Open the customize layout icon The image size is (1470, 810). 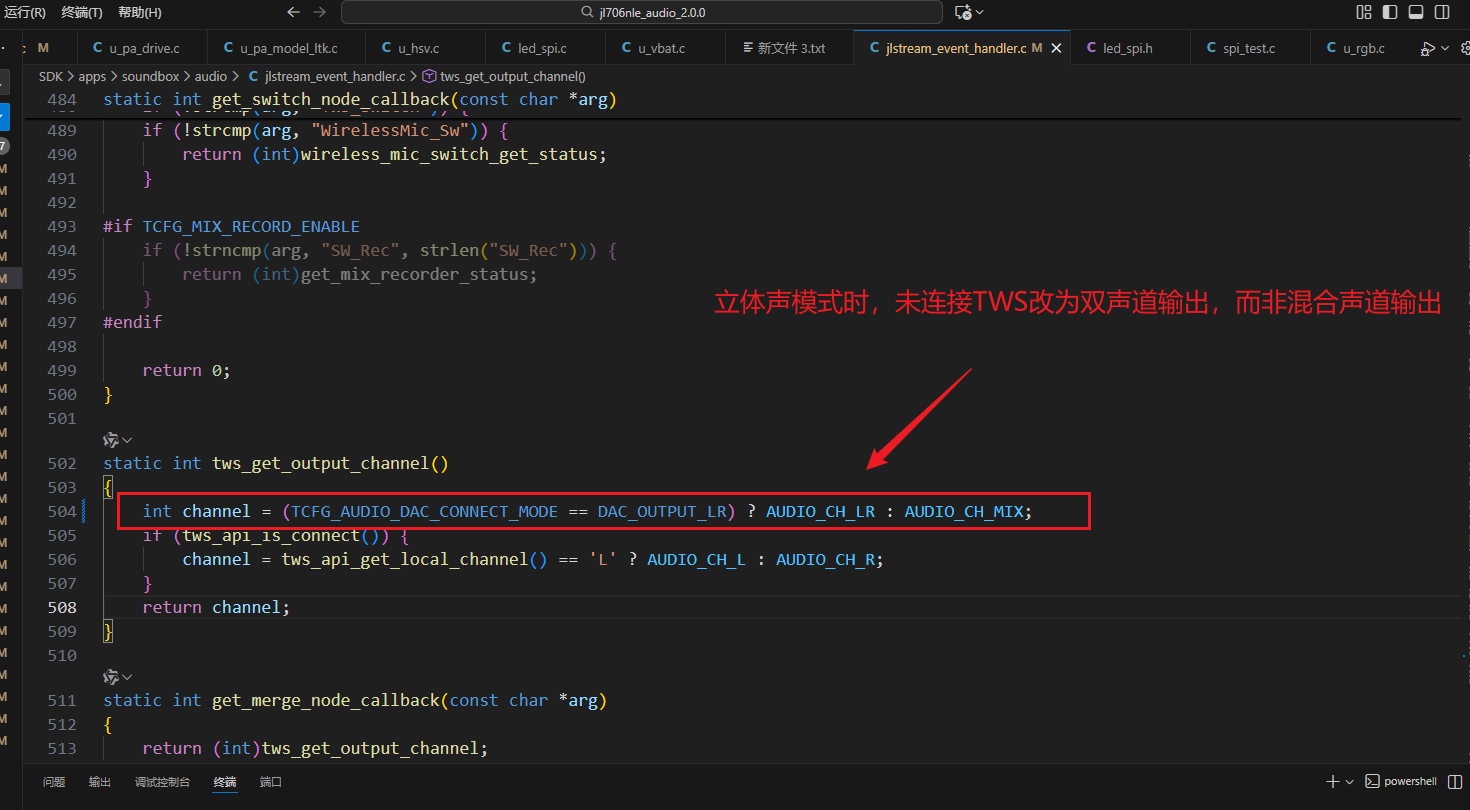pyautogui.click(x=1364, y=12)
